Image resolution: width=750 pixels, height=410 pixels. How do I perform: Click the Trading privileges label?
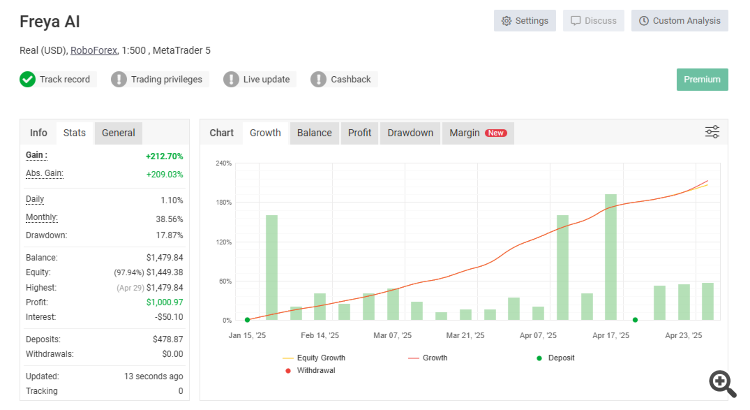click(166, 79)
